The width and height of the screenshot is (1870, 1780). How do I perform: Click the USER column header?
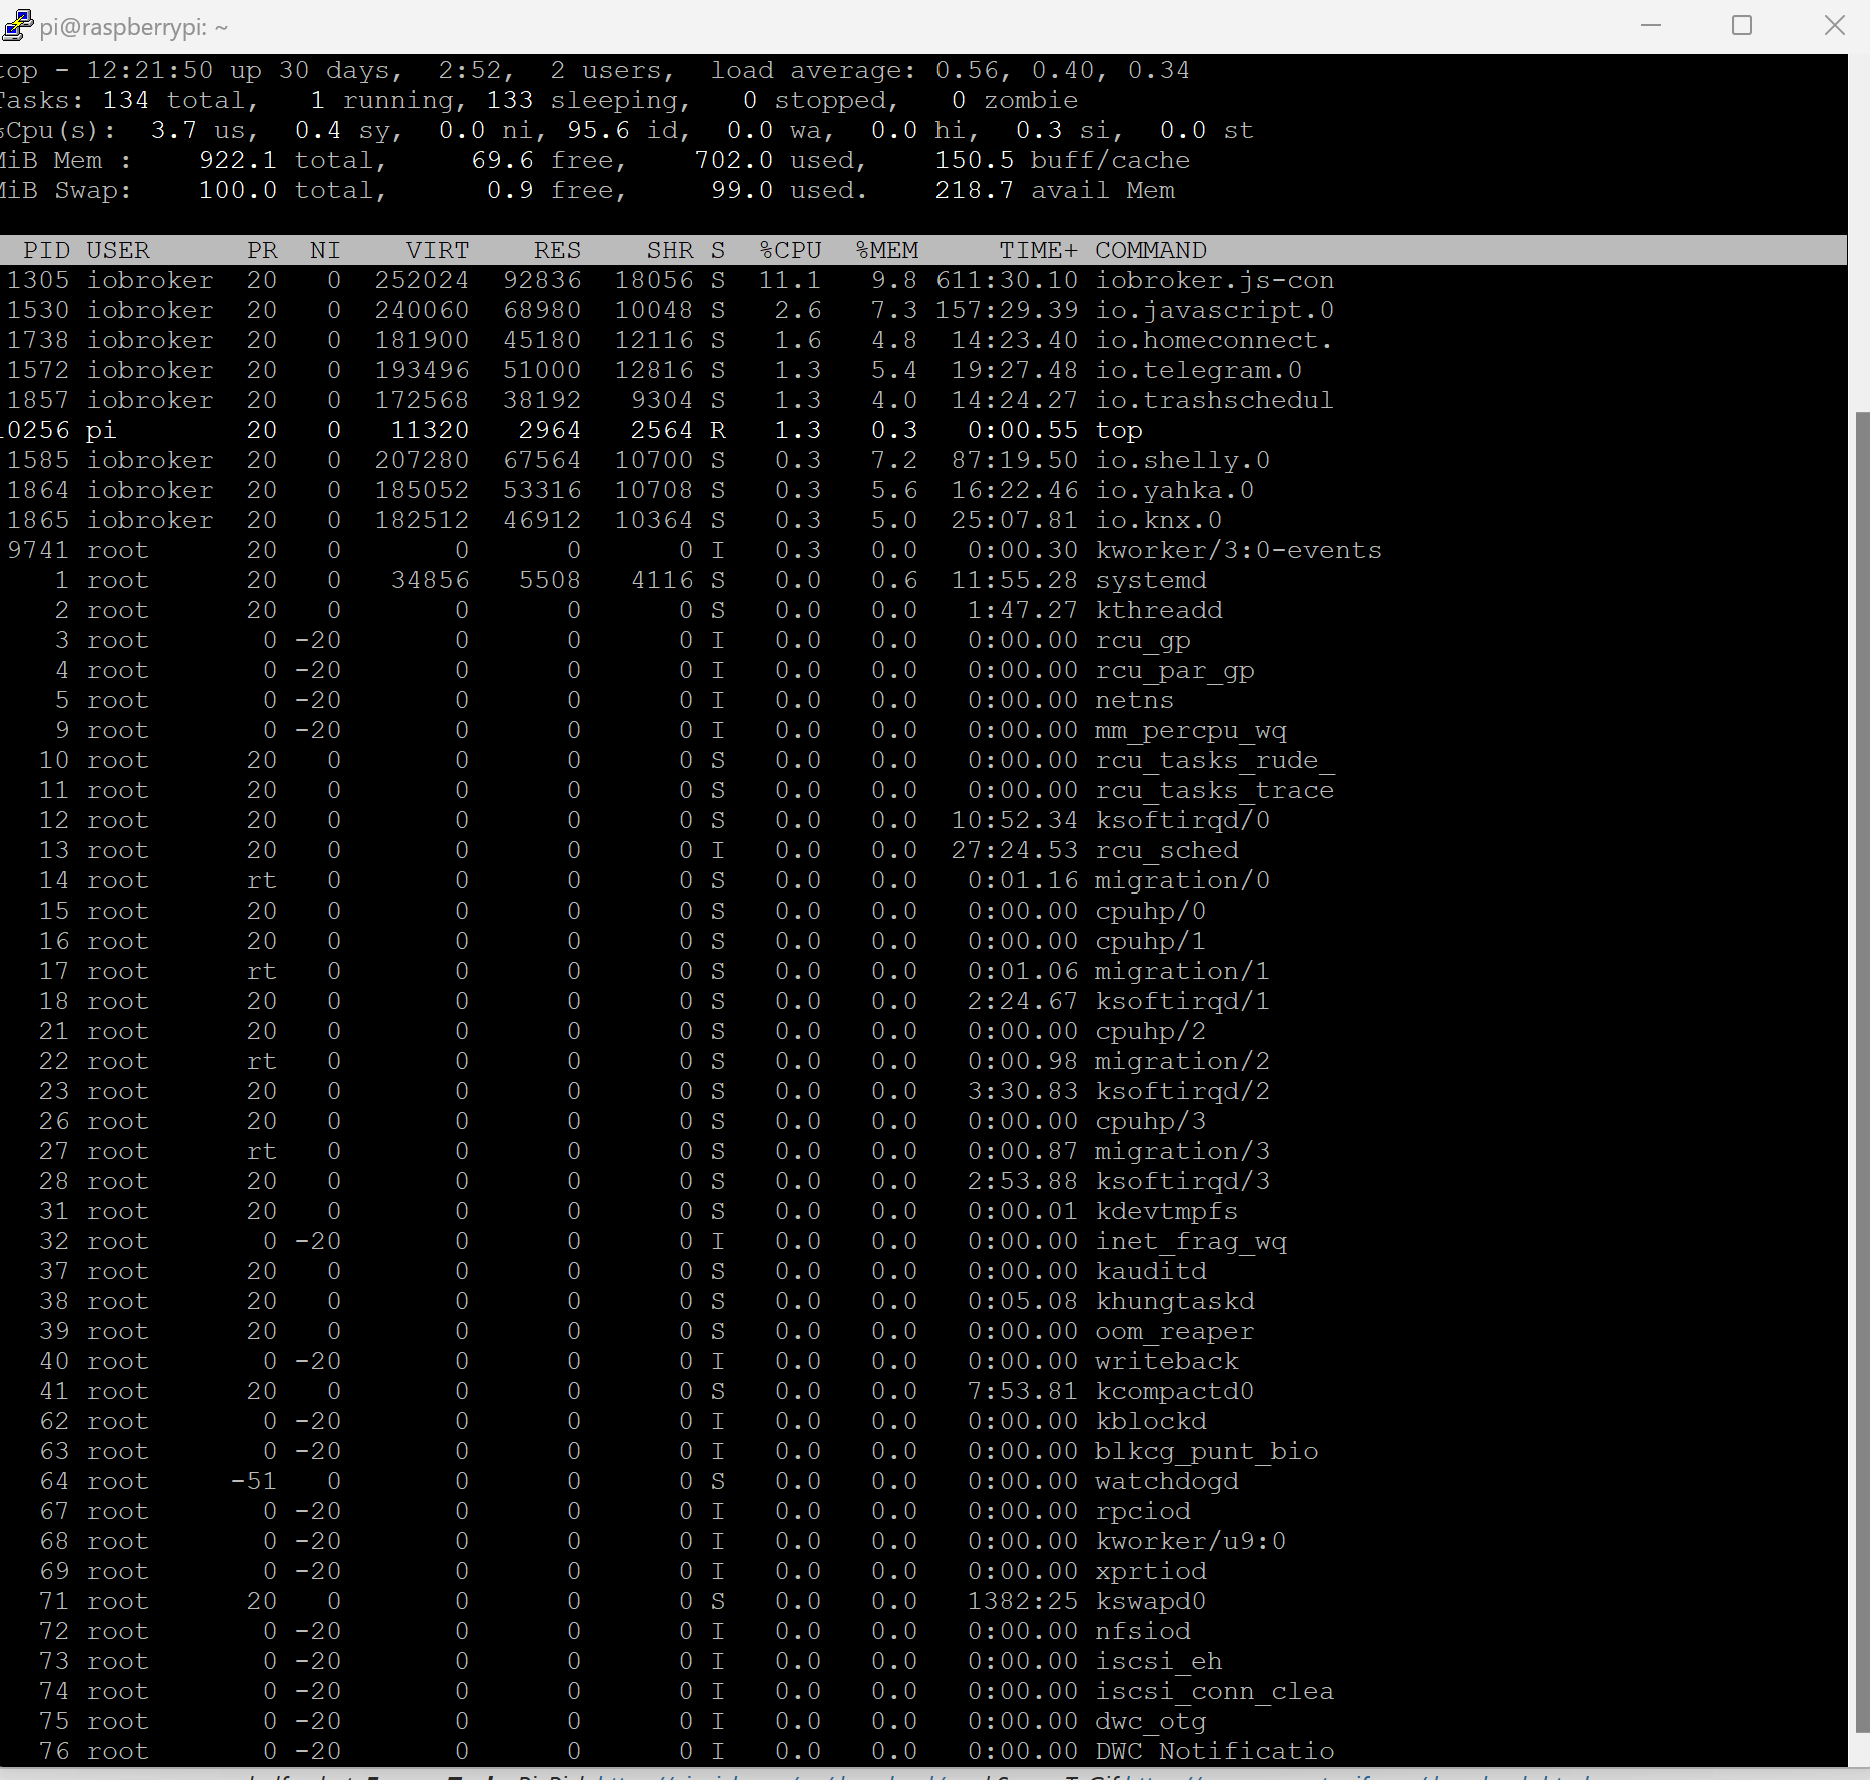(x=118, y=250)
